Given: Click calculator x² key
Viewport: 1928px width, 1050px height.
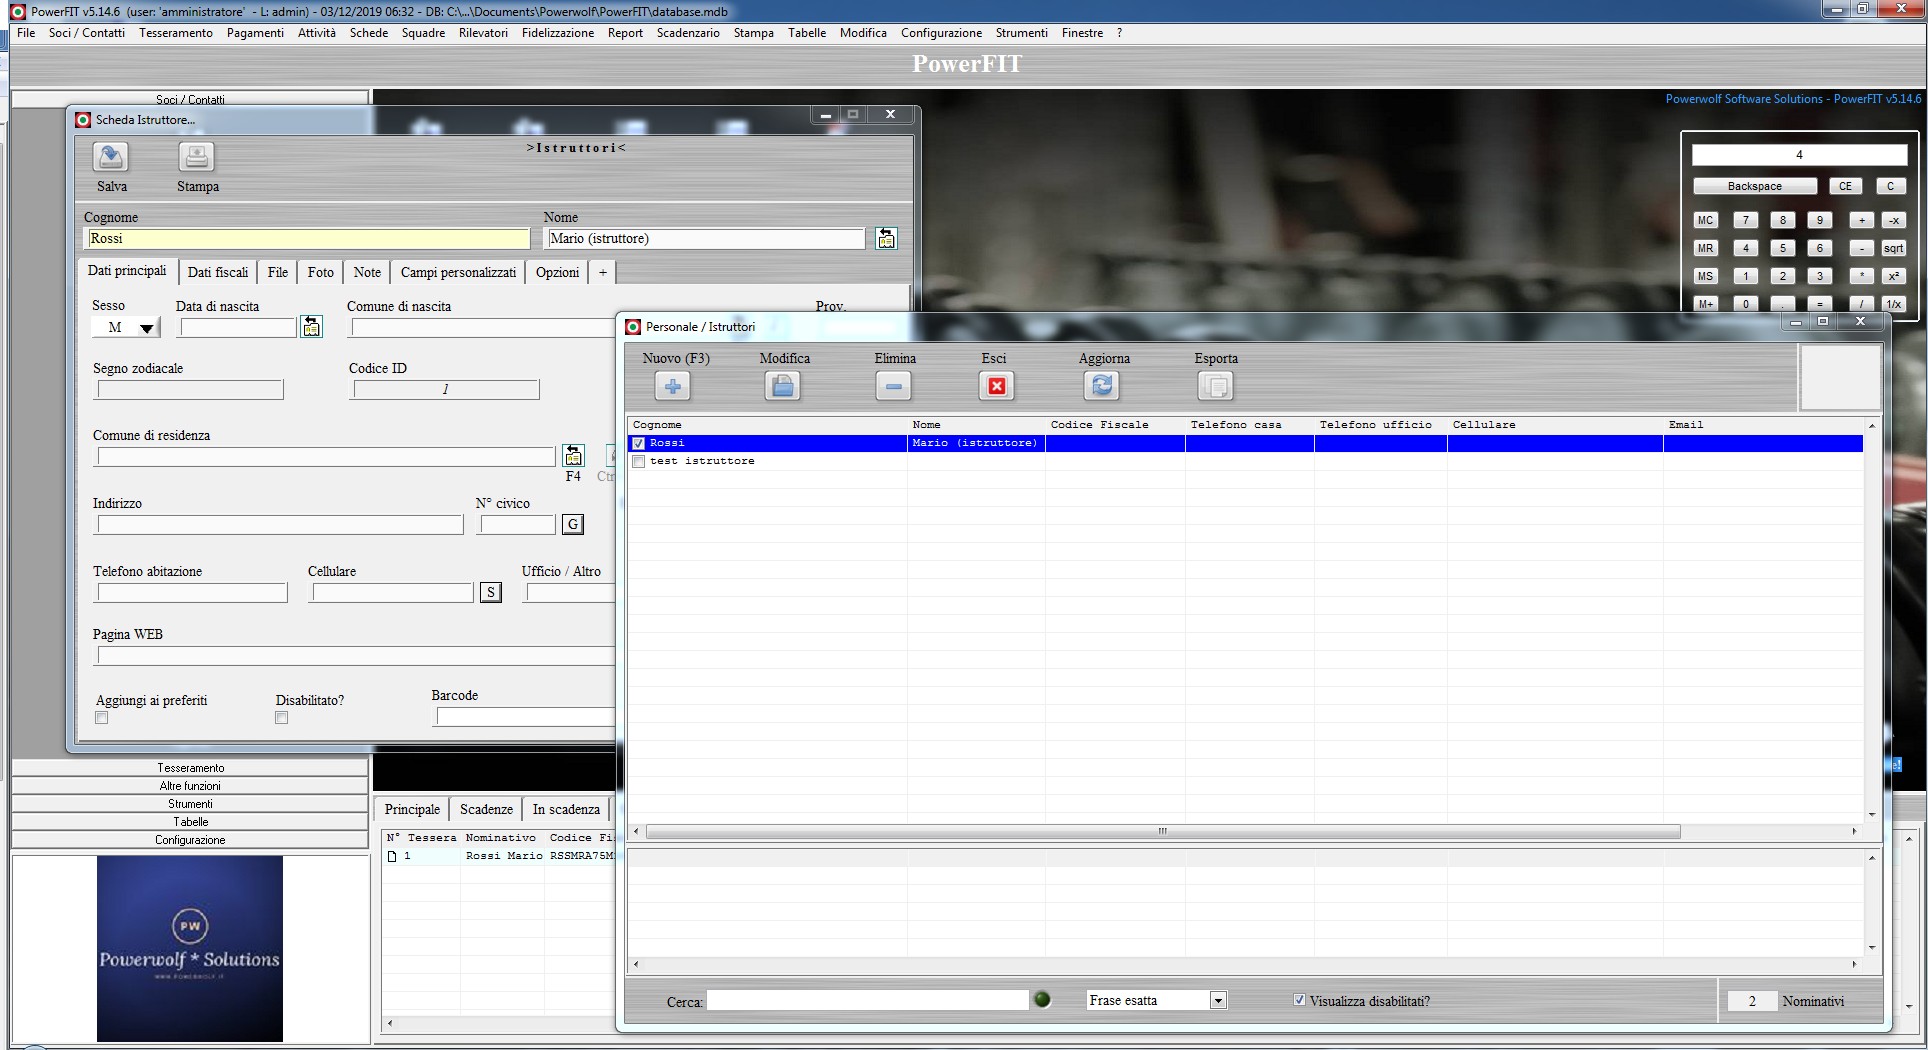Looking at the screenshot, I should coord(1894,276).
